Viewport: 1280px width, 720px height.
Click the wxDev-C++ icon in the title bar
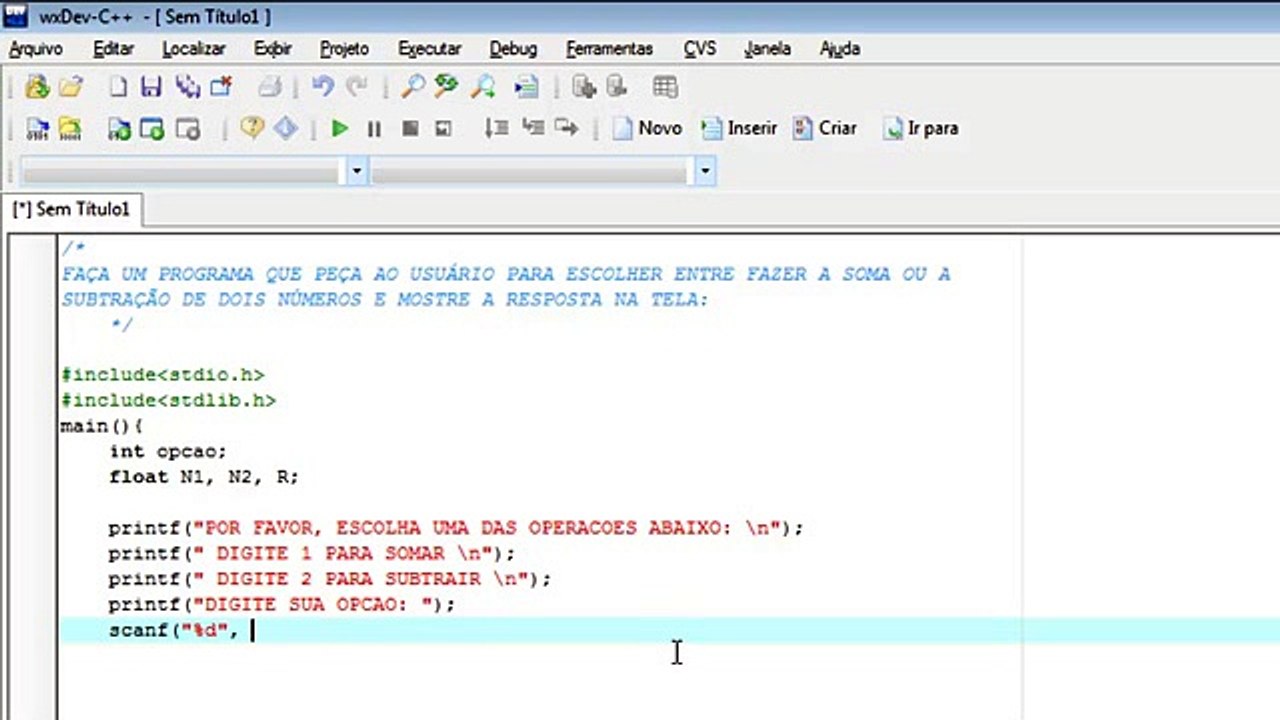15,17
